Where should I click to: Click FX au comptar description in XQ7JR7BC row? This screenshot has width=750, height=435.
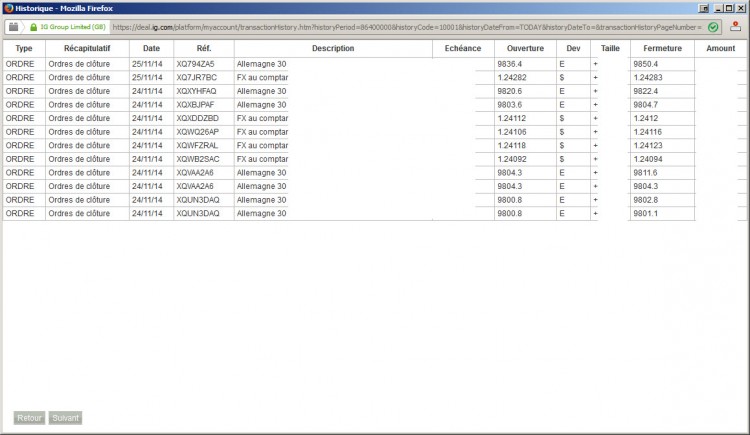262,78
